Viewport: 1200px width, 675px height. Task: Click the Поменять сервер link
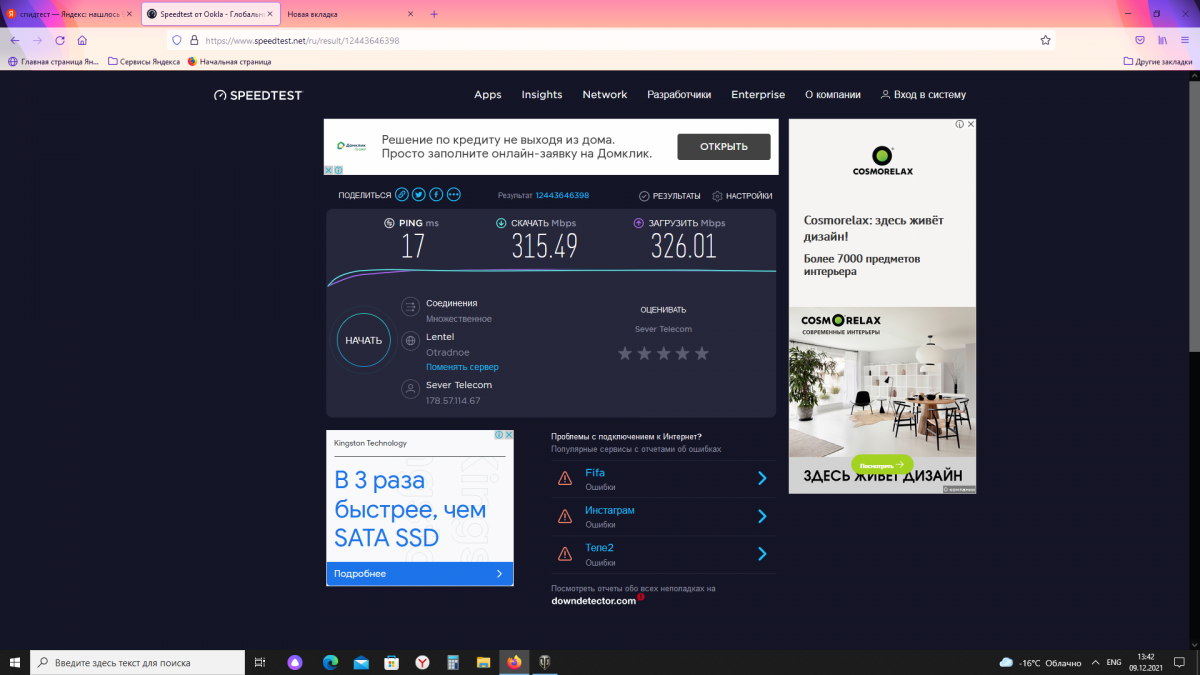tap(462, 367)
